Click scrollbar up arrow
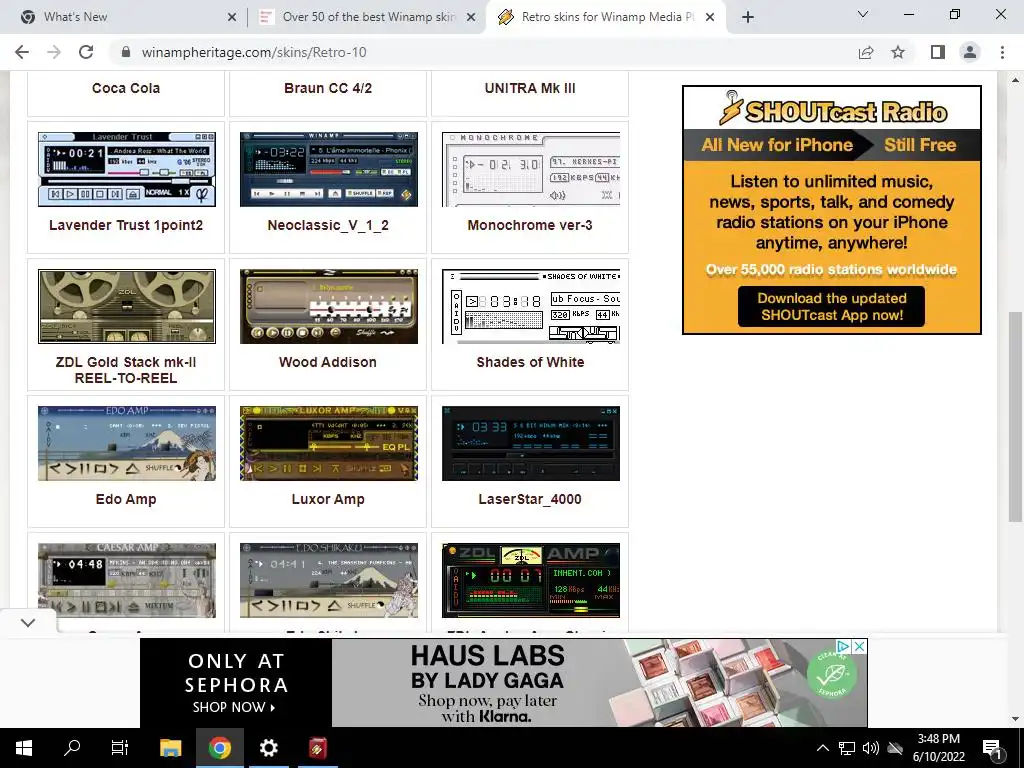 click(1015, 80)
